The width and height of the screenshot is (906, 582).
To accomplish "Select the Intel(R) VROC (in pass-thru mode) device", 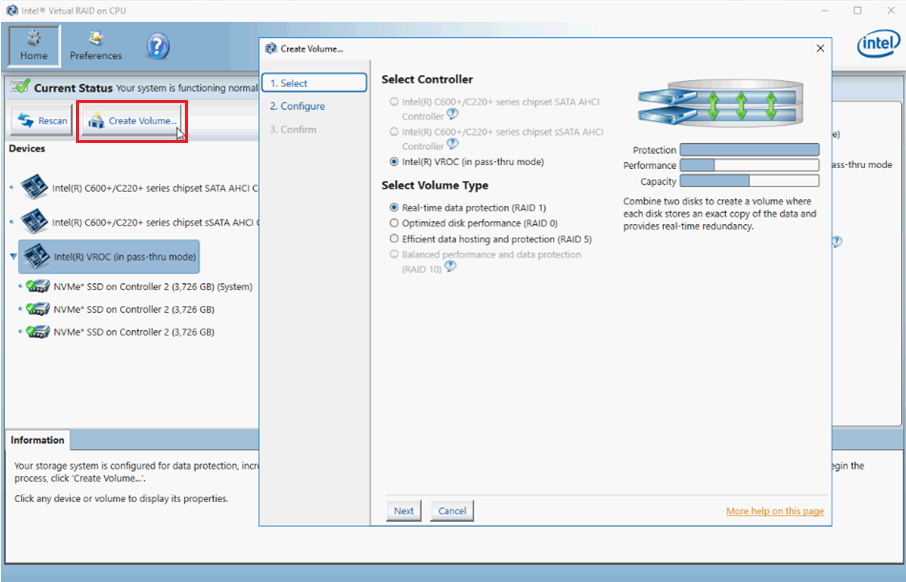I will point(109,257).
